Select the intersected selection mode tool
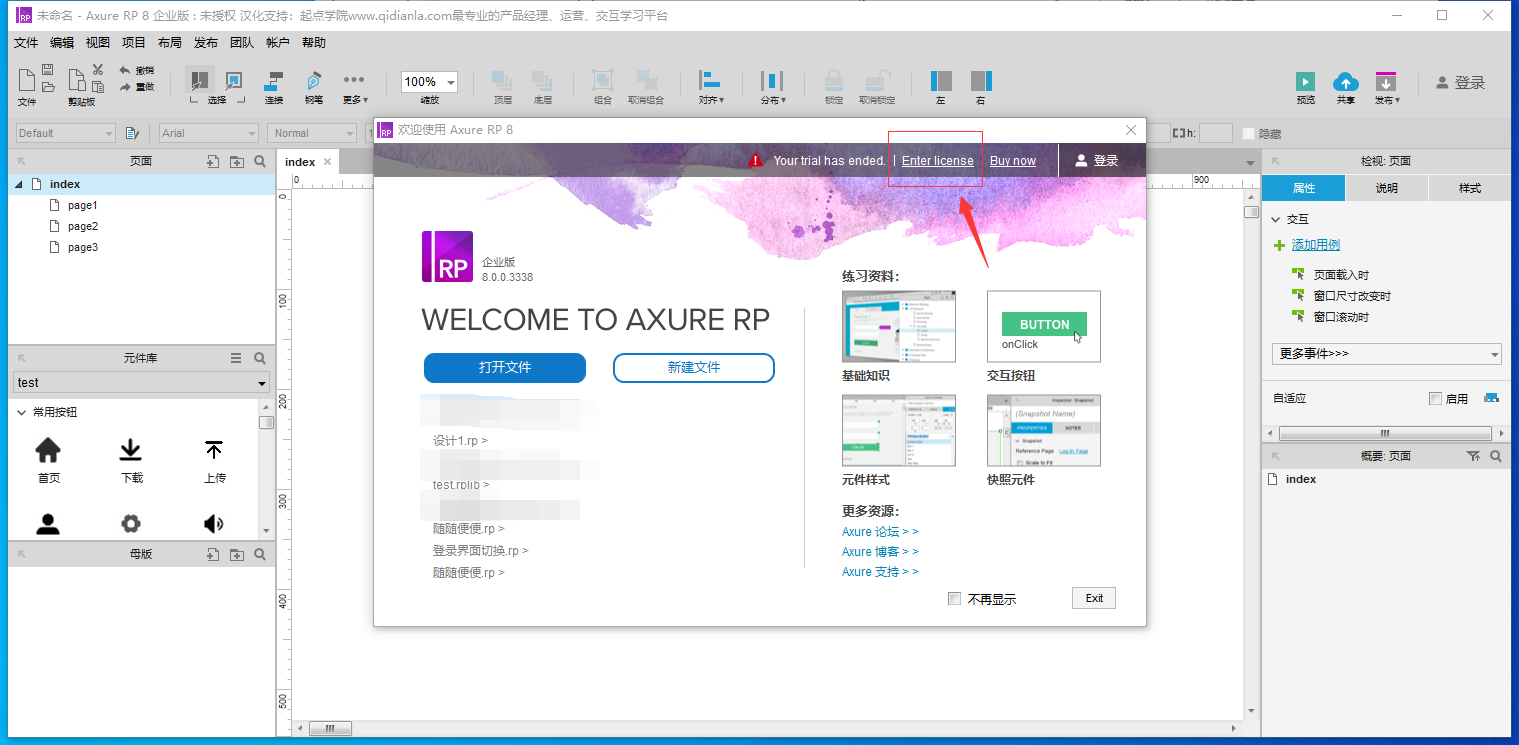Screen dimensions: 1519x745 click(200, 80)
